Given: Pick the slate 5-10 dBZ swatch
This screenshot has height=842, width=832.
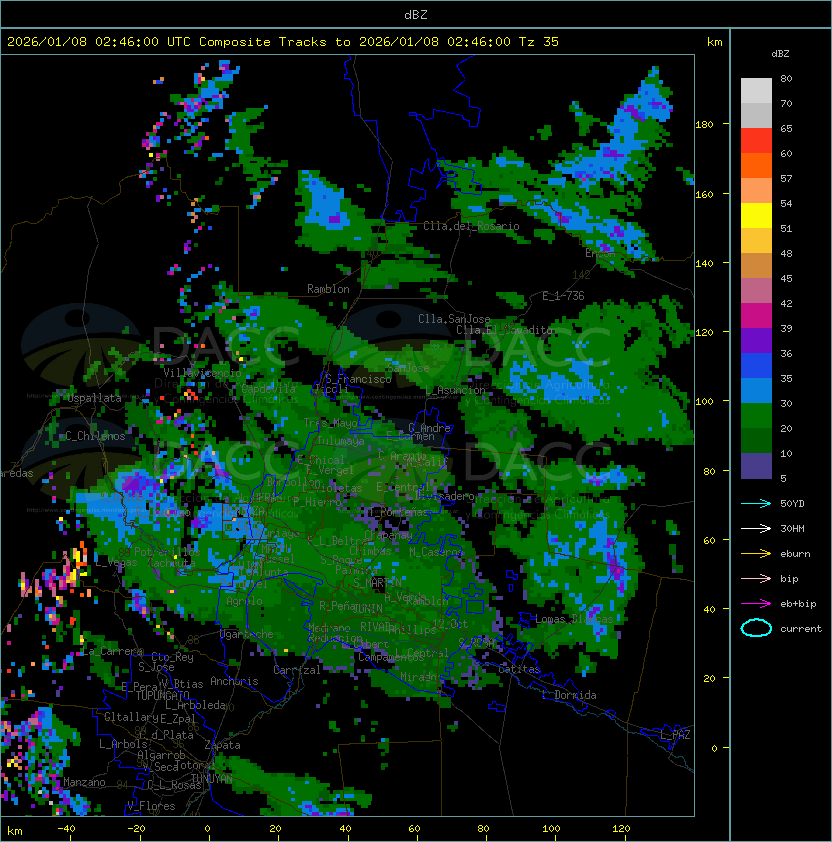Looking at the screenshot, I should (756, 466).
